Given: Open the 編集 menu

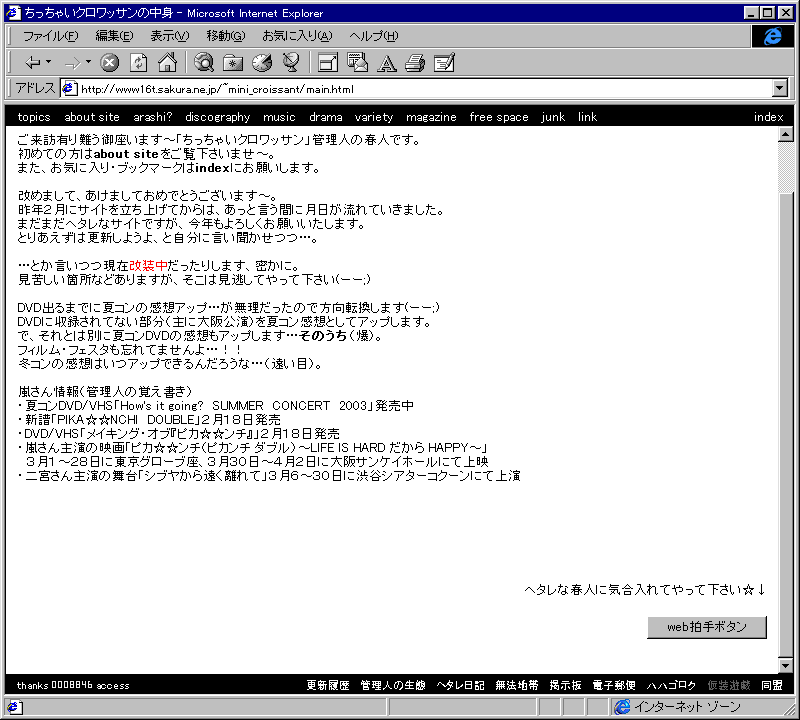Looking at the screenshot, I should [x=114, y=36].
